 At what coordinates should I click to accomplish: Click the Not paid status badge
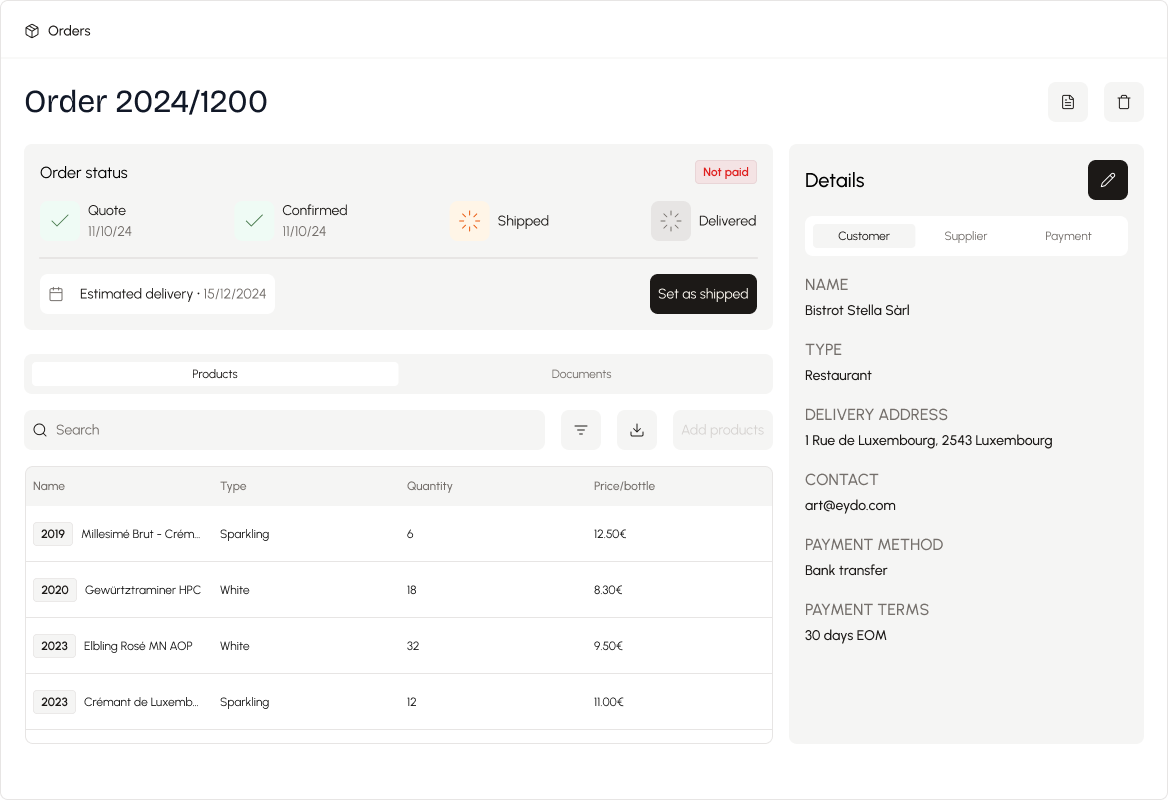[x=726, y=172]
